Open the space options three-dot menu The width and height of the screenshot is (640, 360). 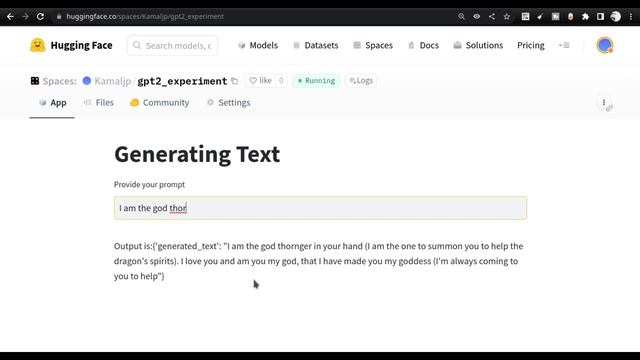(x=604, y=103)
